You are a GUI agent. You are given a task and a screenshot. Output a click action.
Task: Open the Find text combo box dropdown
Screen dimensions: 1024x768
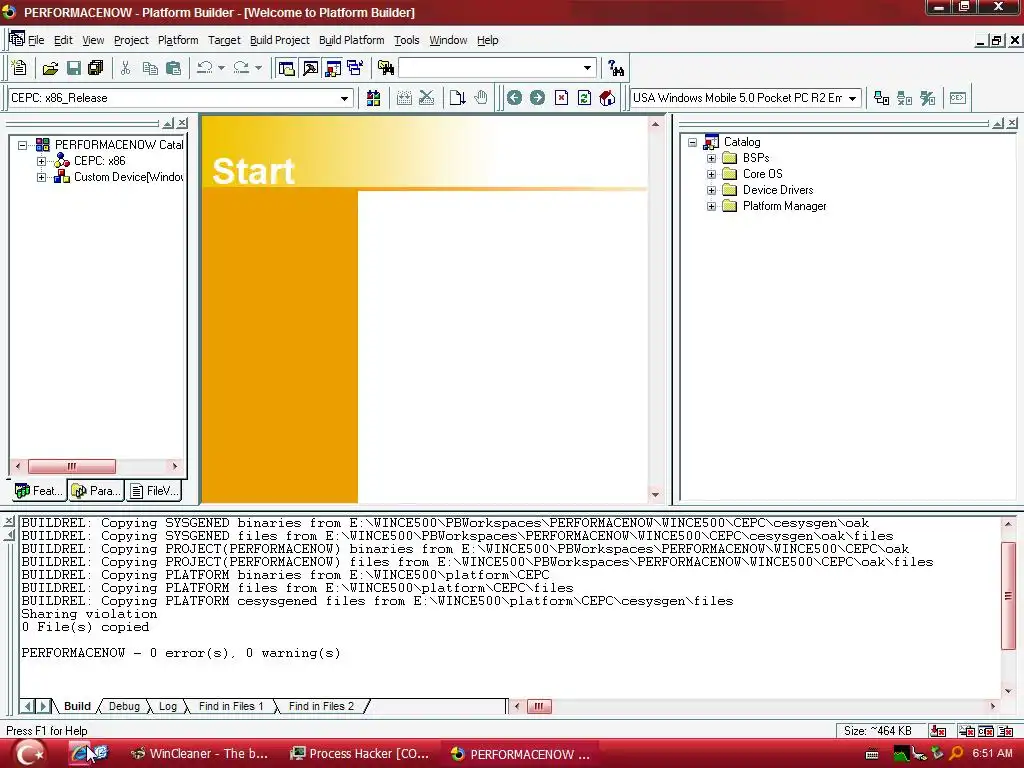pos(587,68)
